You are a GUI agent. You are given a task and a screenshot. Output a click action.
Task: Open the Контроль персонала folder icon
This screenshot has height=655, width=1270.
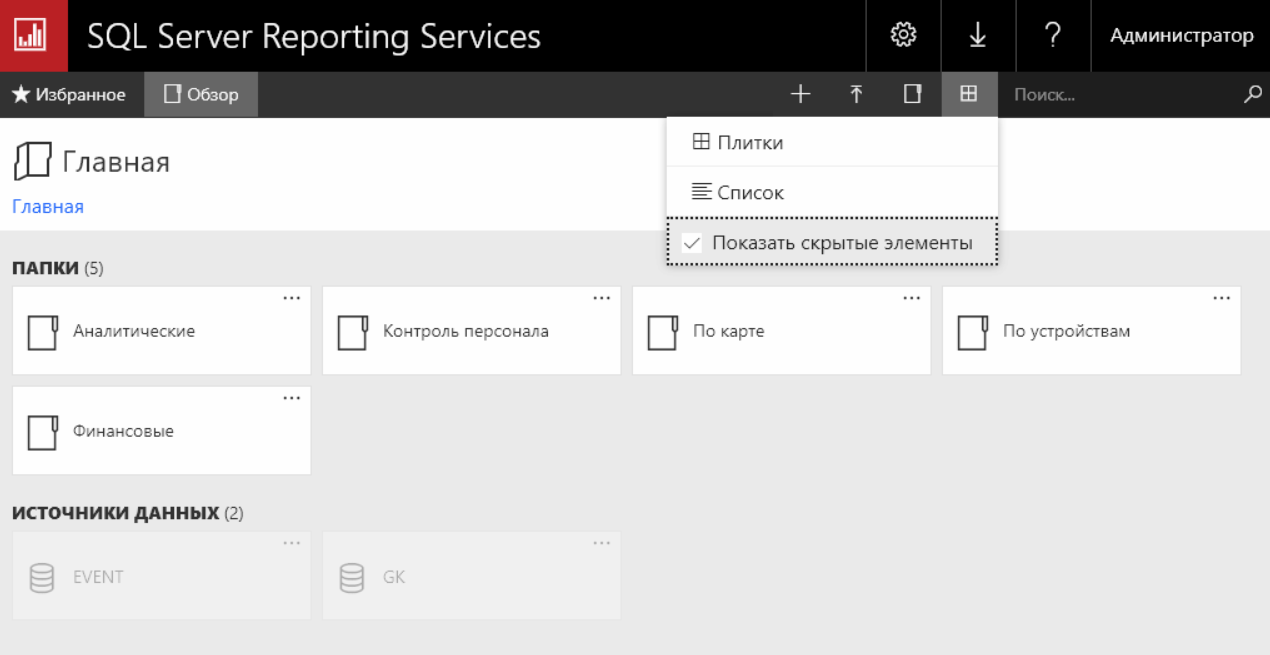click(352, 333)
